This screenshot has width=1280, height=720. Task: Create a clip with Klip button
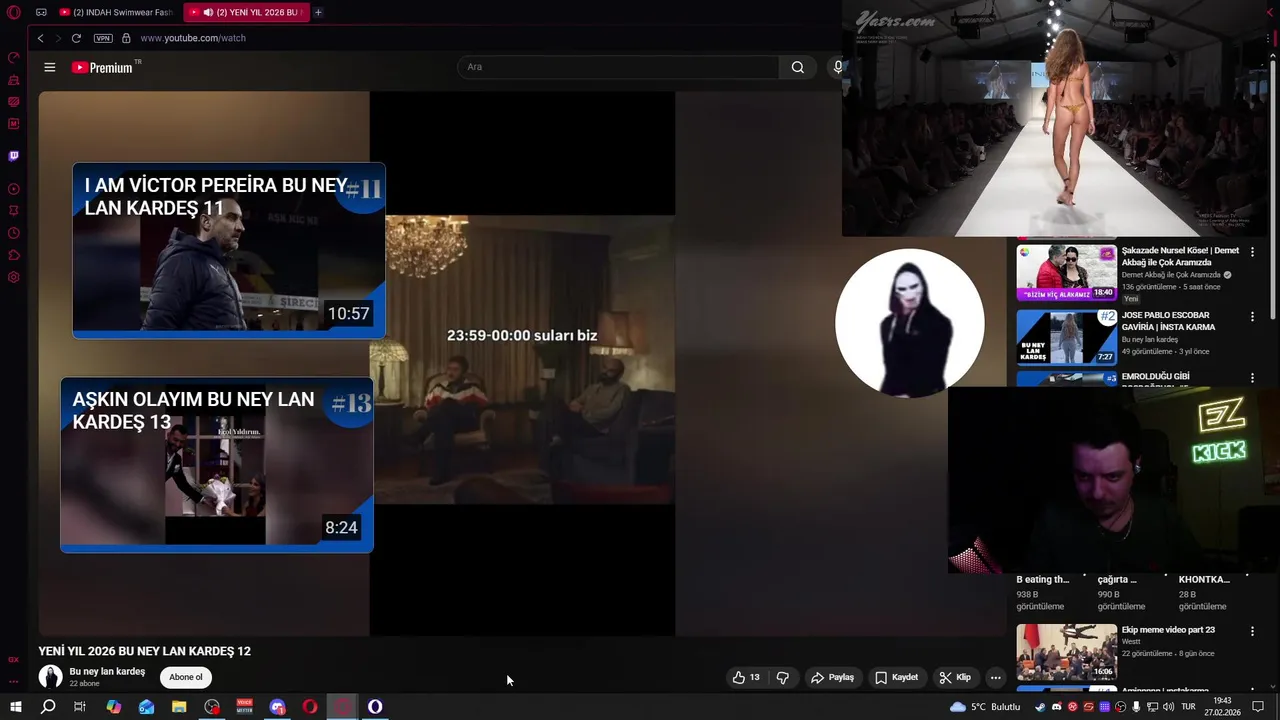click(x=955, y=677)
